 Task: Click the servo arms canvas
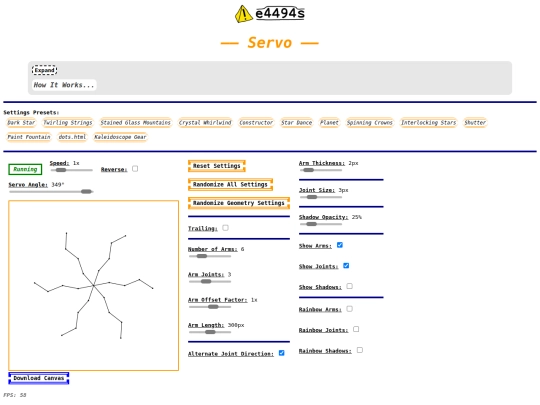pyautogui.click(x=94, y=285)
